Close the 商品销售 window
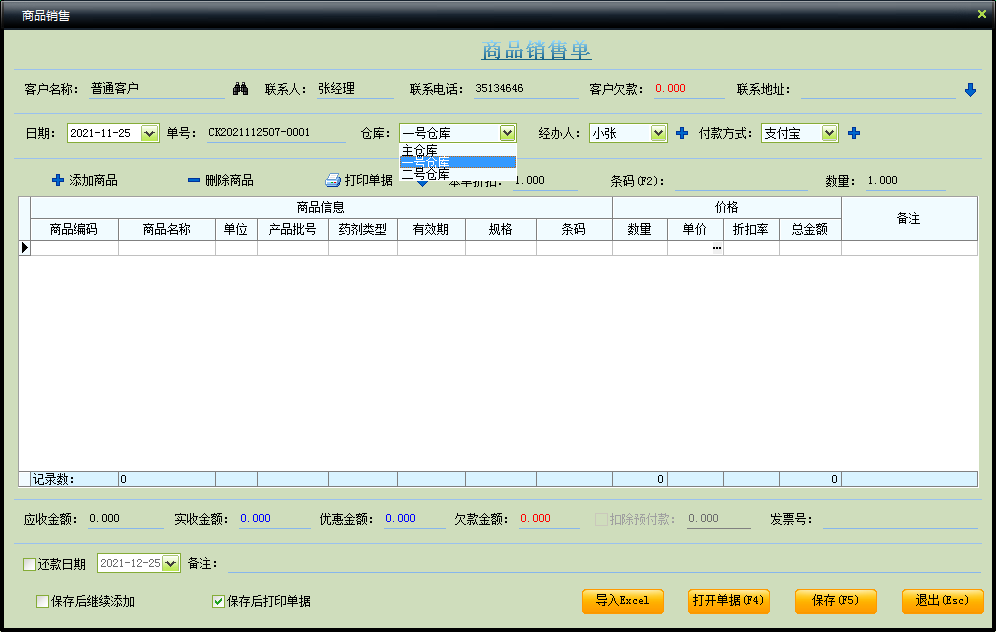Viewport: 996px width, 632px height. pos(981,14)
